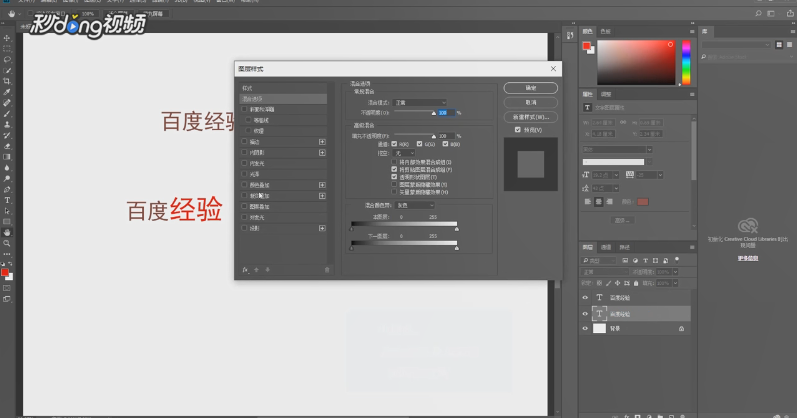797x418 pixels.
Task: Add another Drop Shadow with plus icon
Action: 322,228
